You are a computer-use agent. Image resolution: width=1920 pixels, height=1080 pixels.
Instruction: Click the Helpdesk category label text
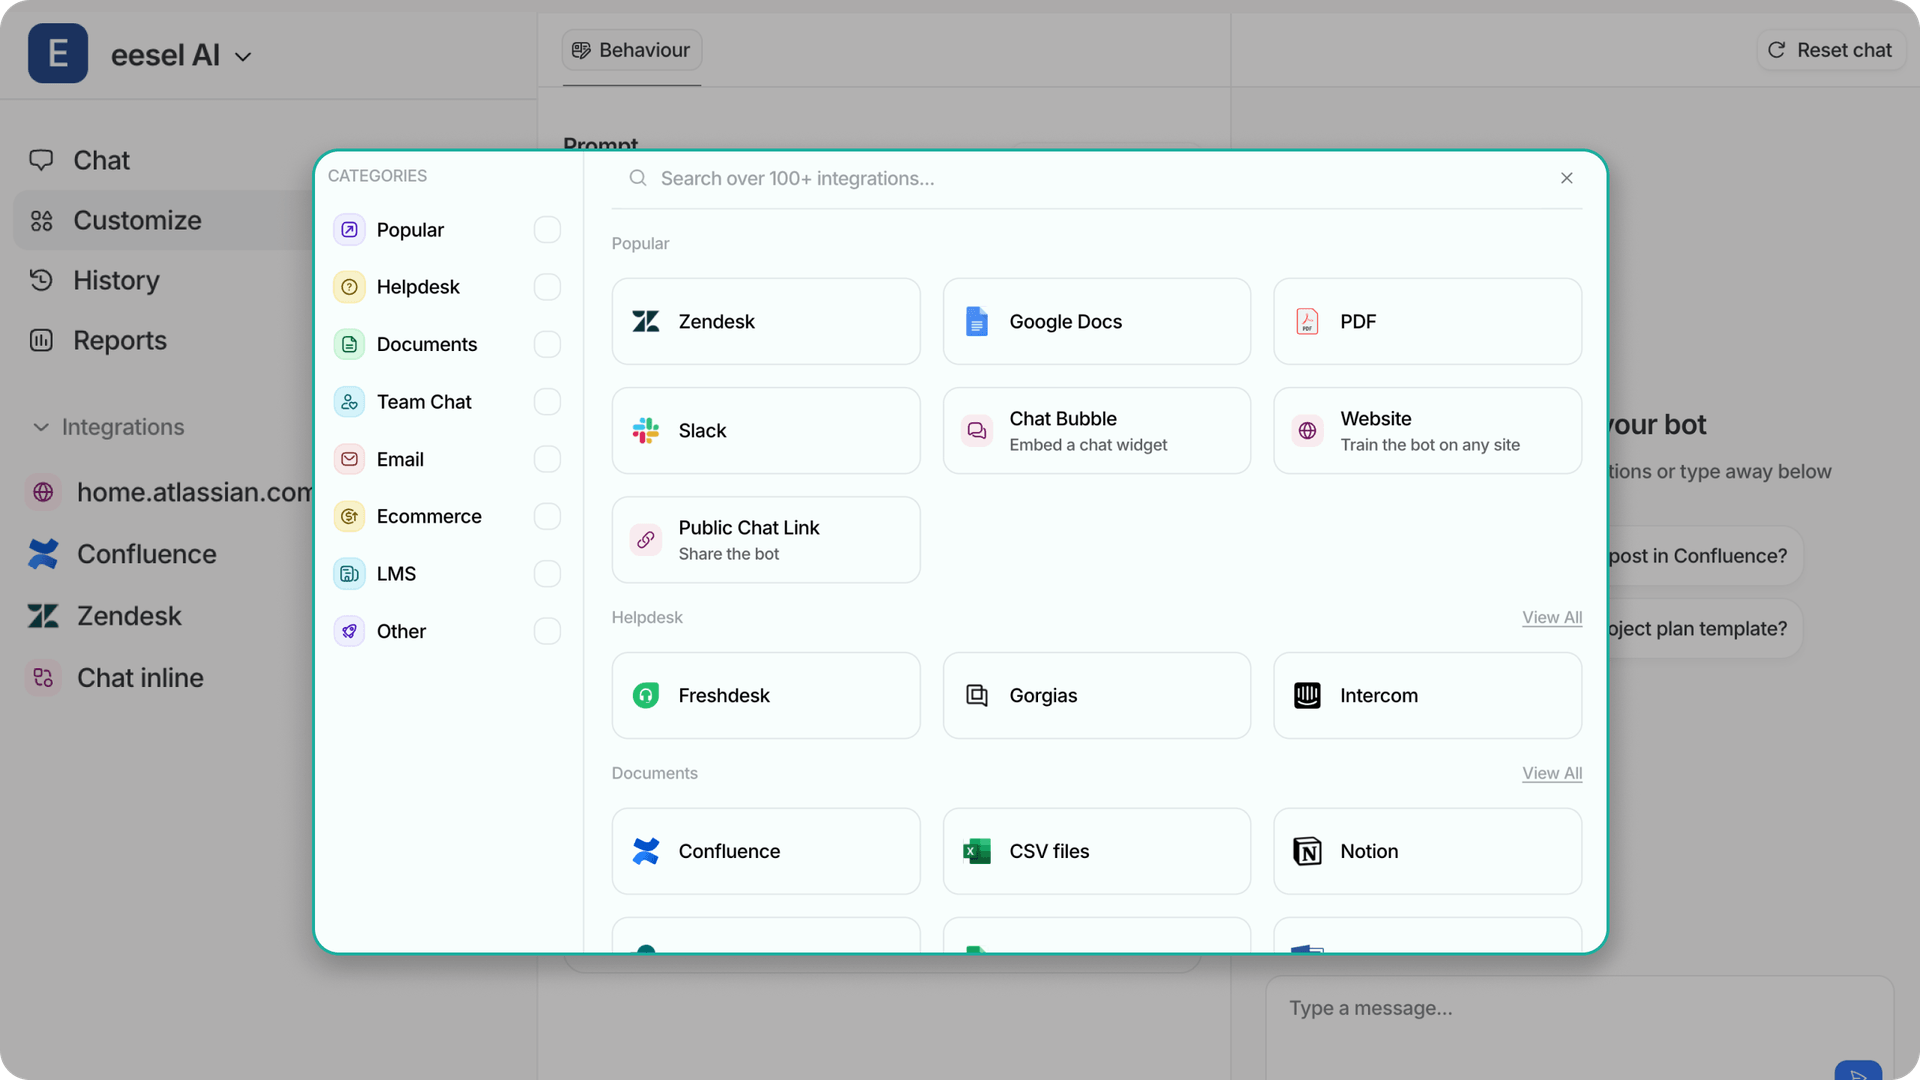418,287
